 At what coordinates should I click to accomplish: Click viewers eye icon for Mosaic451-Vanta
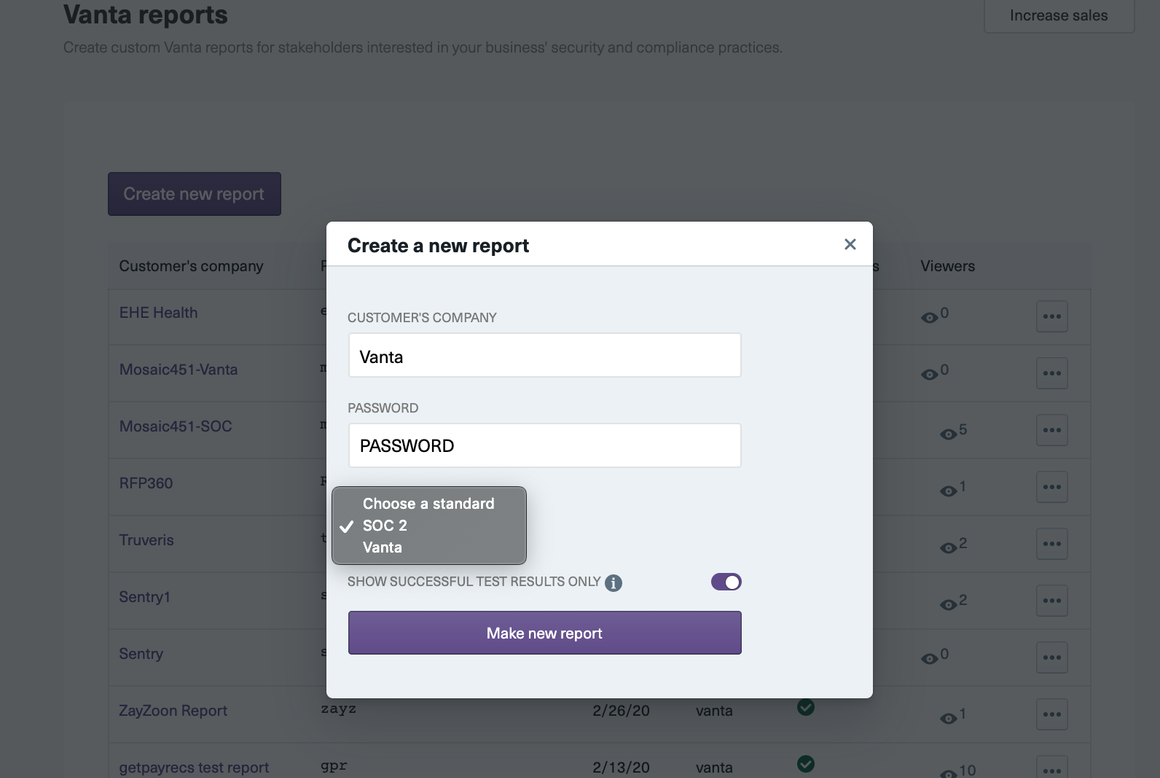pyautogui.click(x=929, y=375)
